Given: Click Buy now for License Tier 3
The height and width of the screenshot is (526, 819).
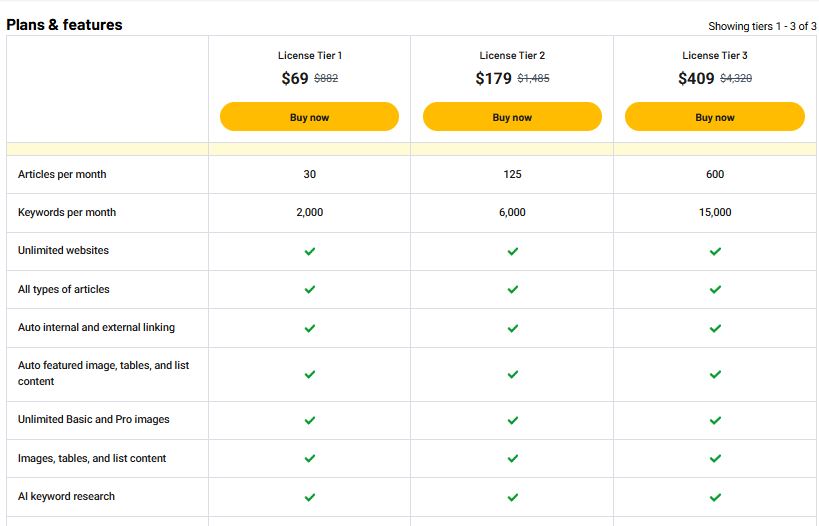Looking at the screenshot, I should (x=715, y=117).
